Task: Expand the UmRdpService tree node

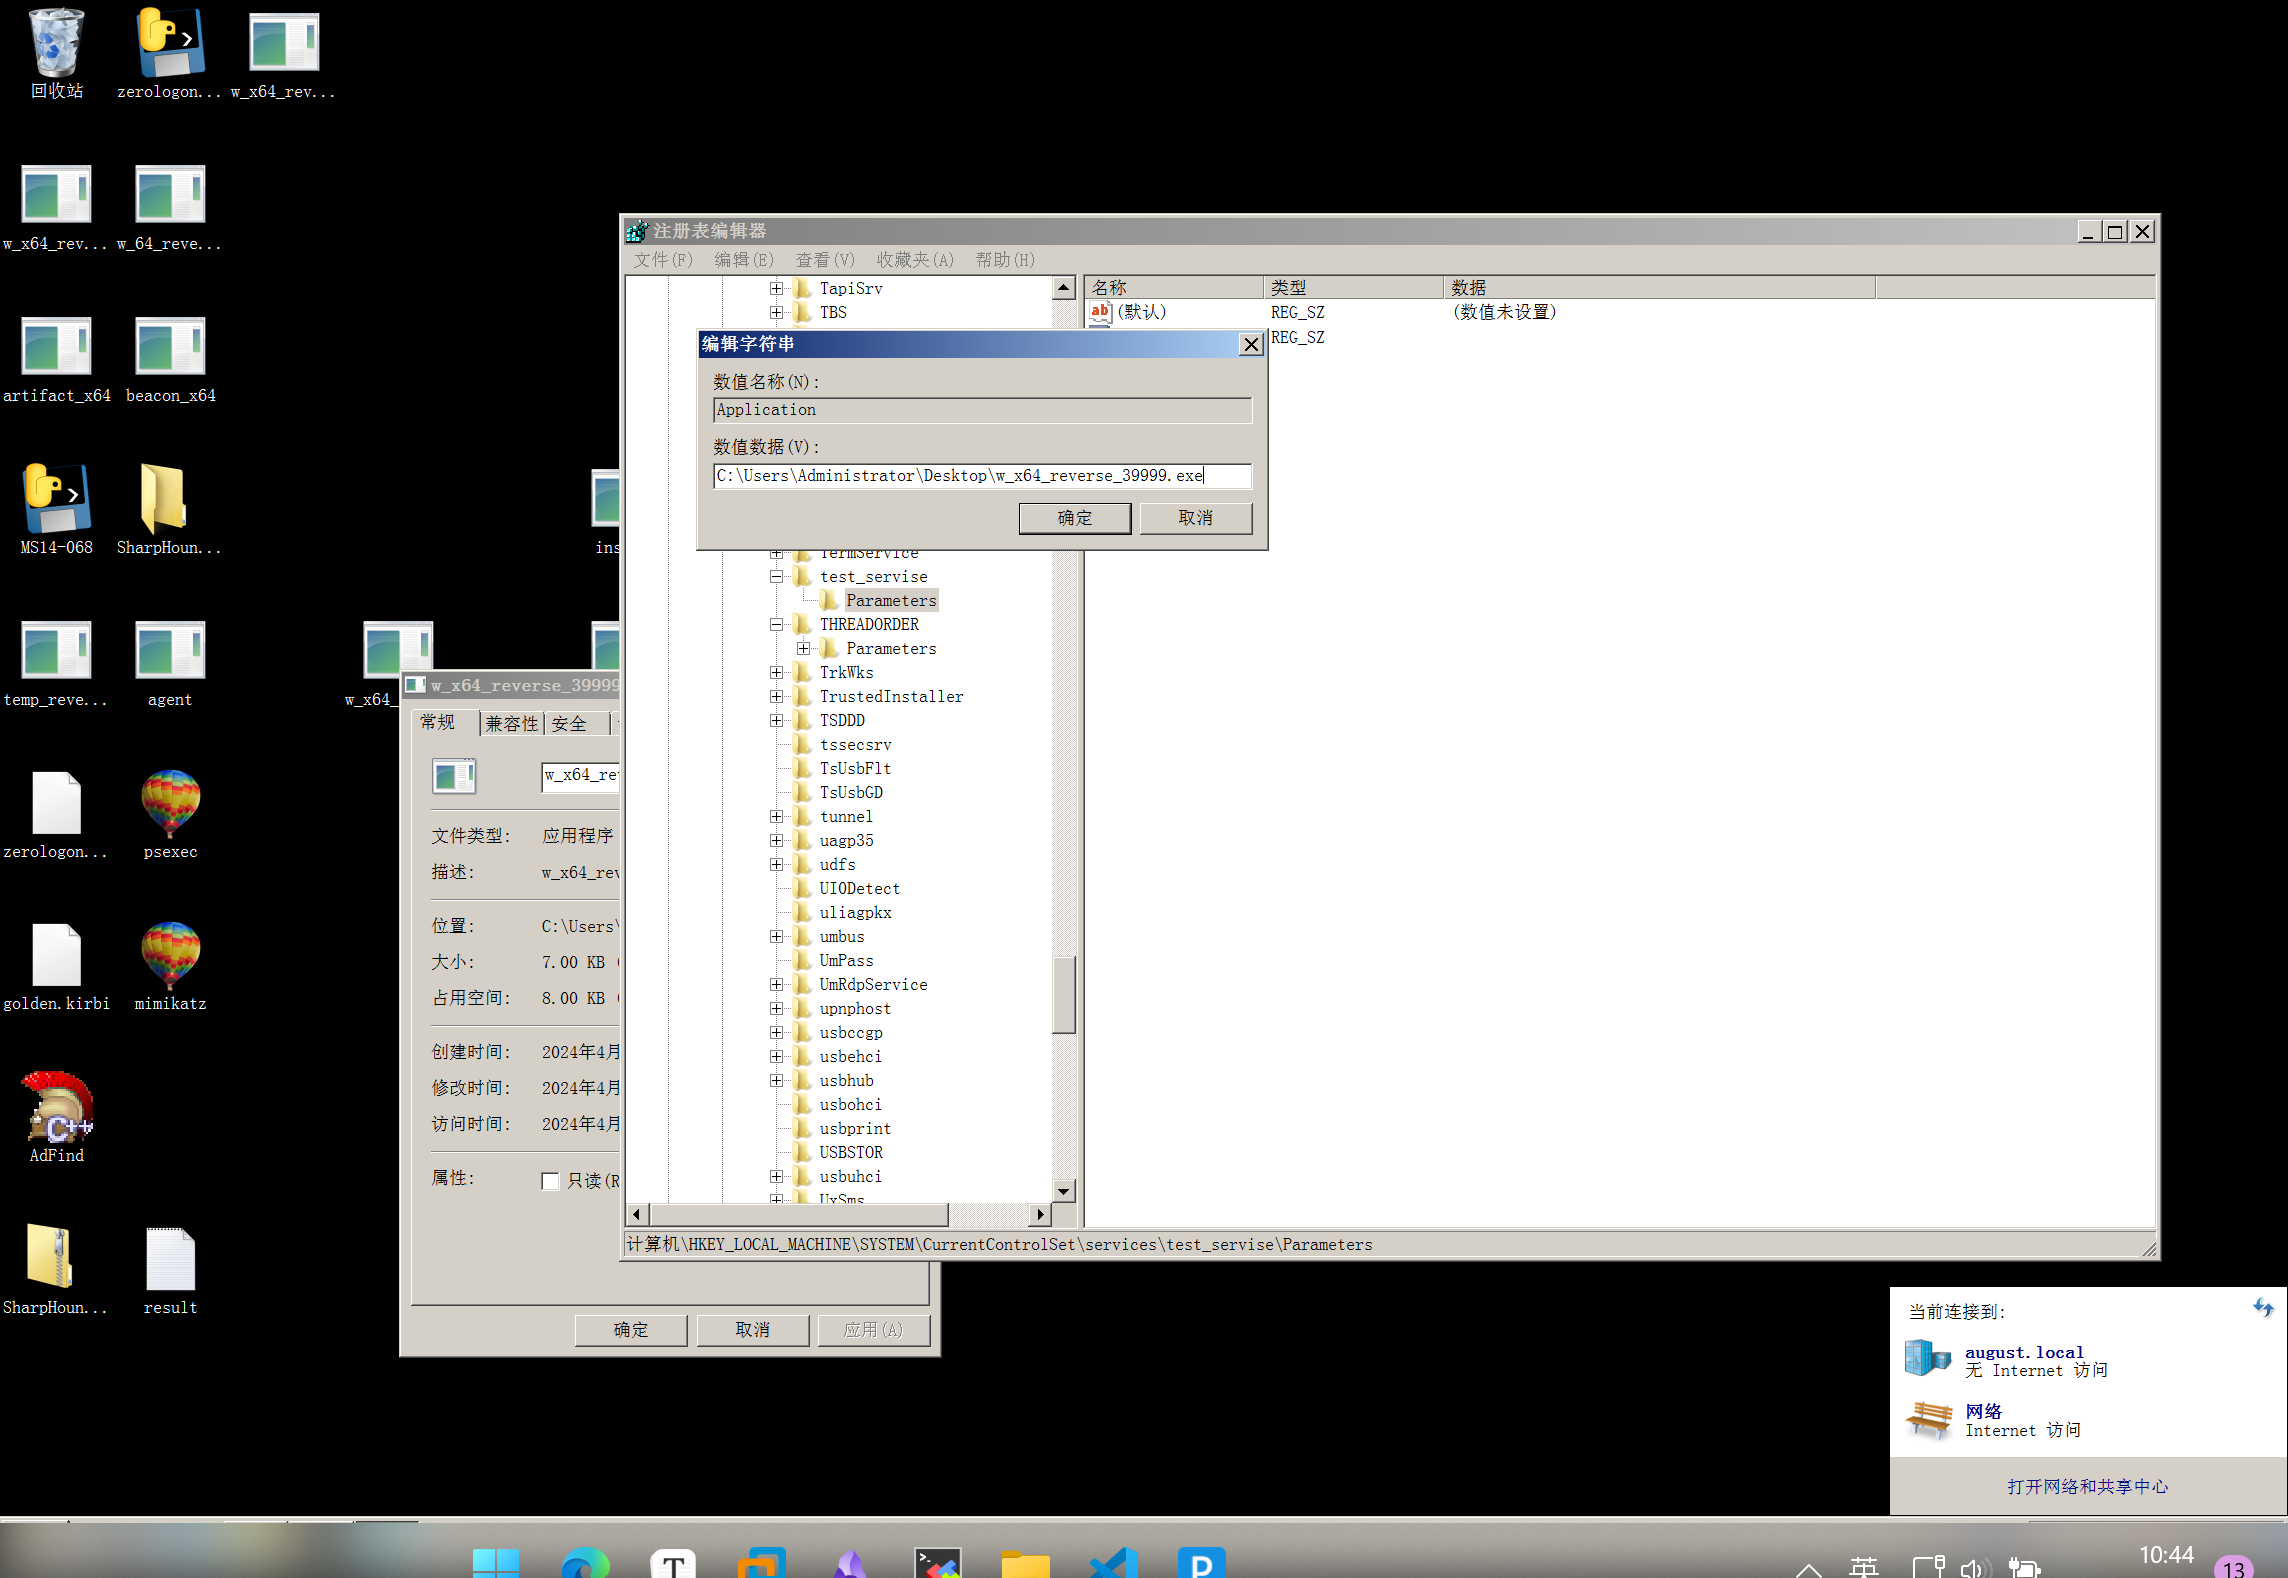Action: point(776,984)
